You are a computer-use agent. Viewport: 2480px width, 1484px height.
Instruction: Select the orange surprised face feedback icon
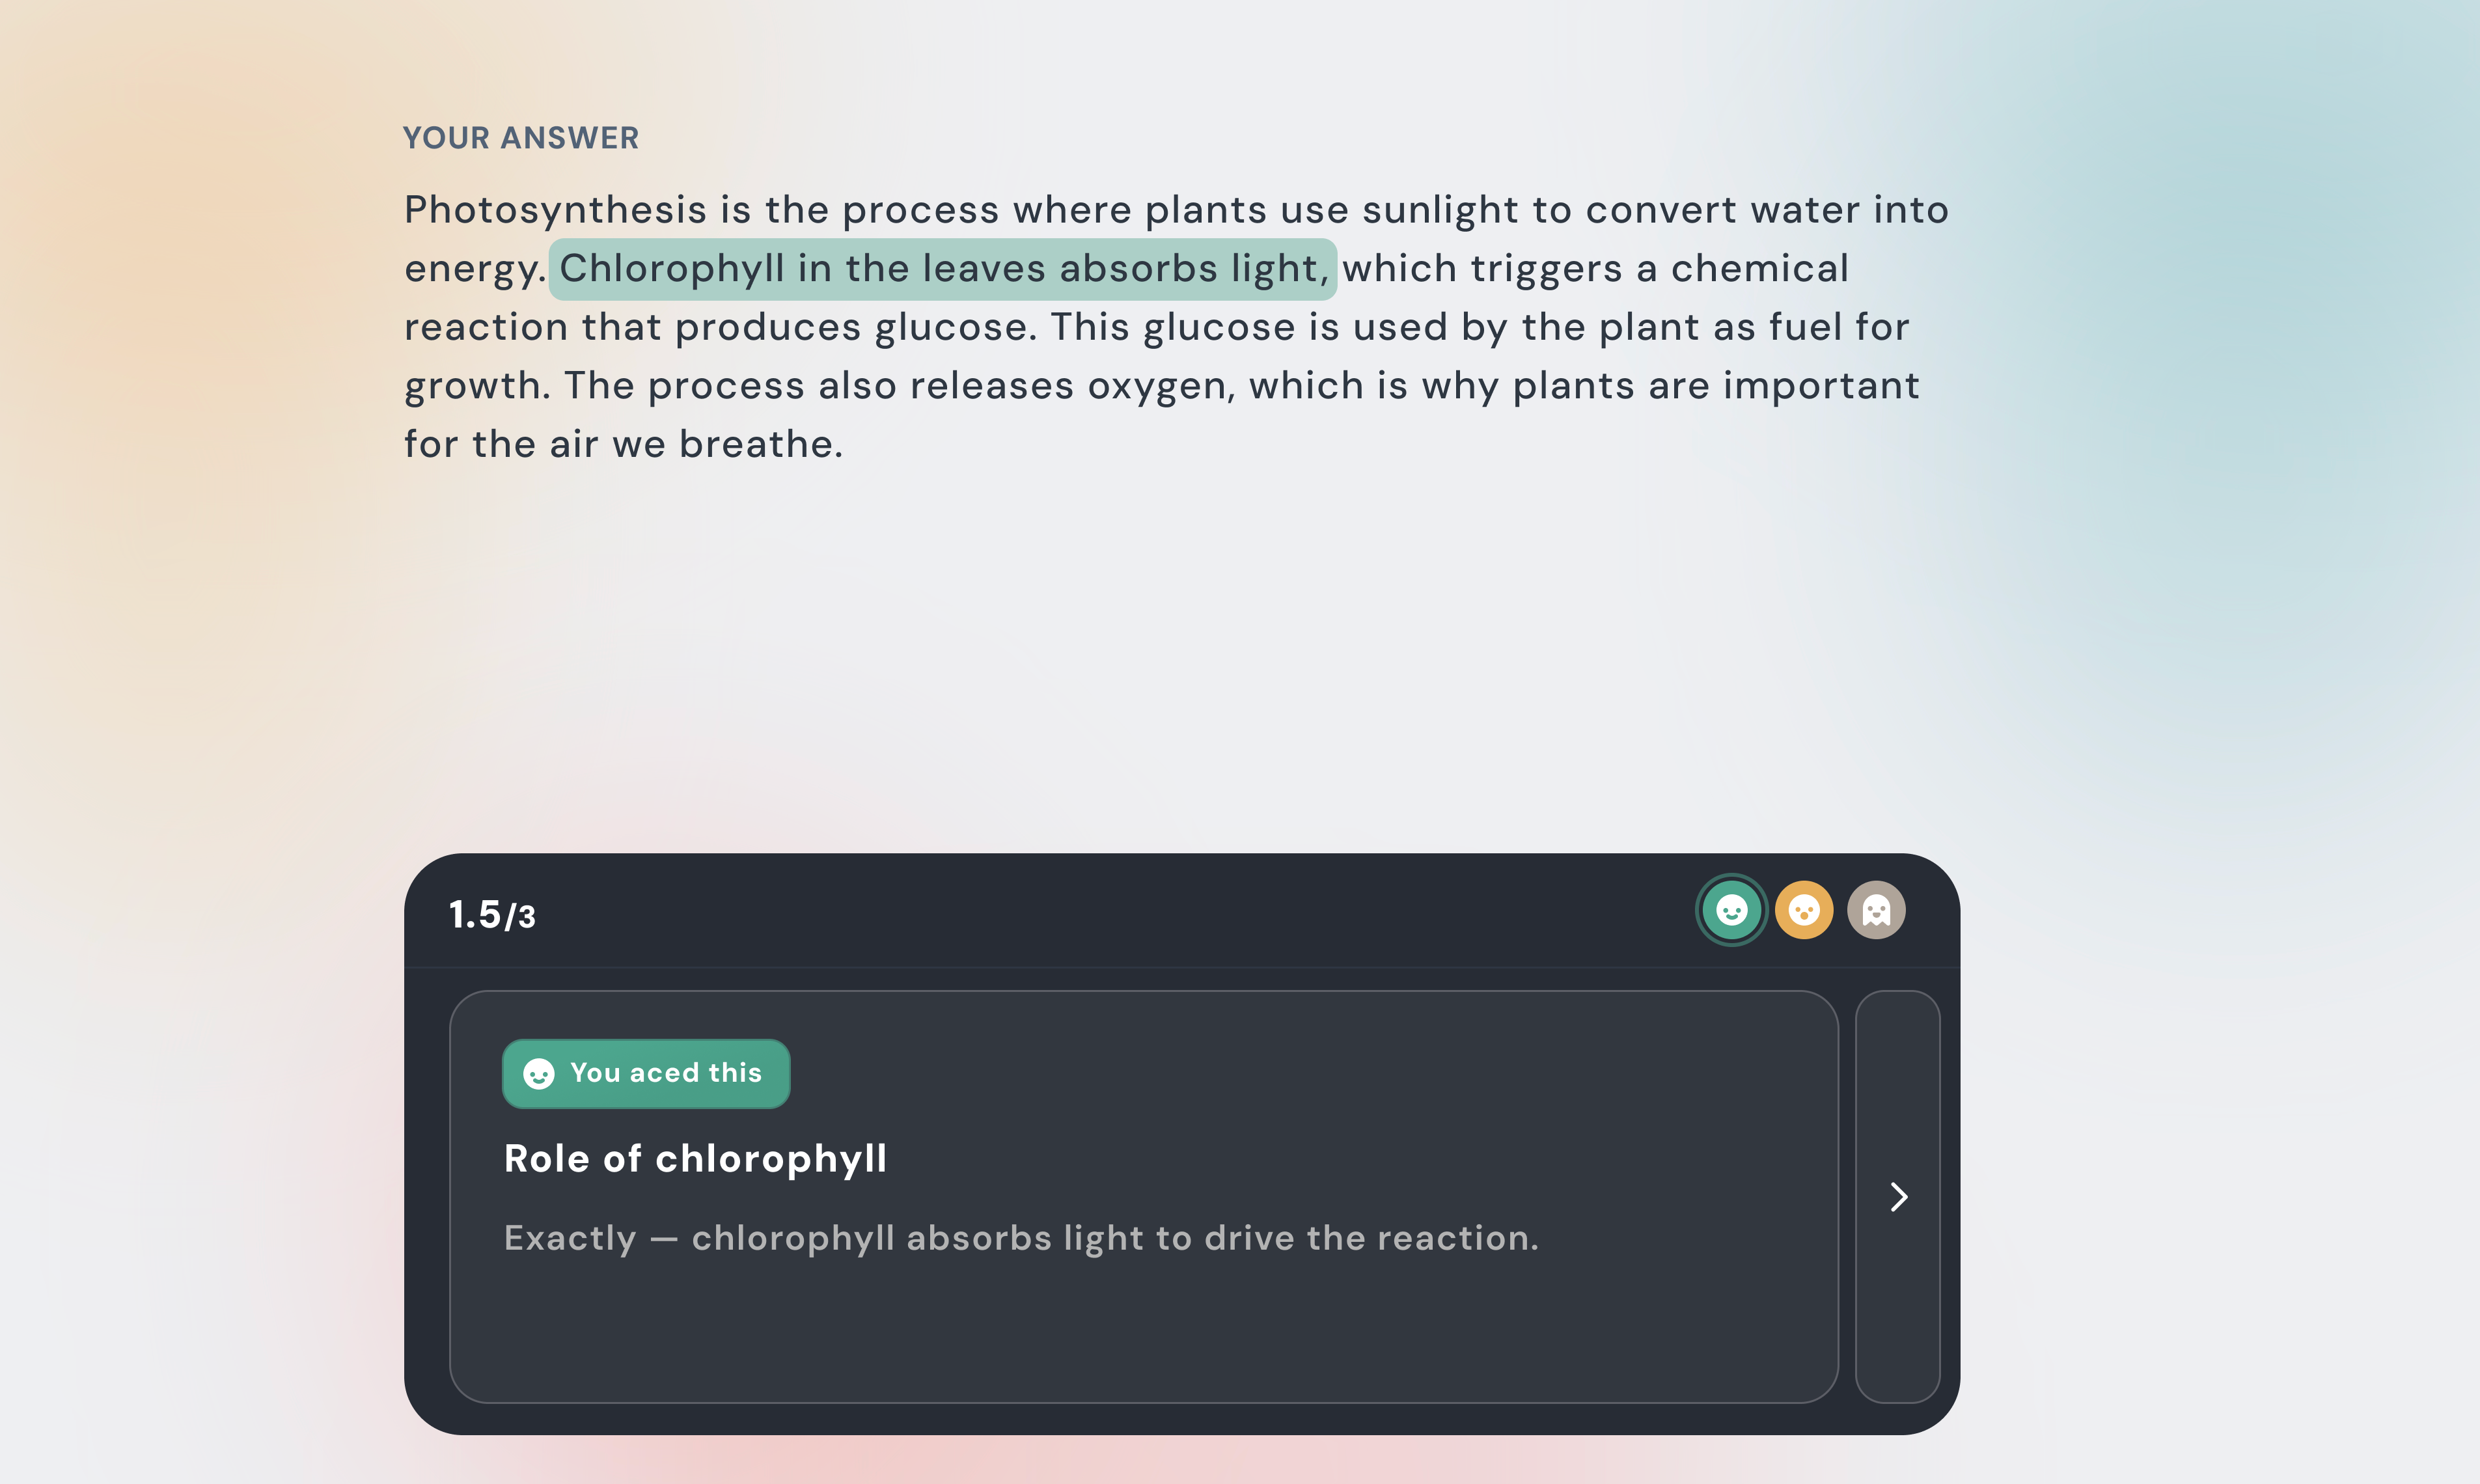pos(1803,910)
